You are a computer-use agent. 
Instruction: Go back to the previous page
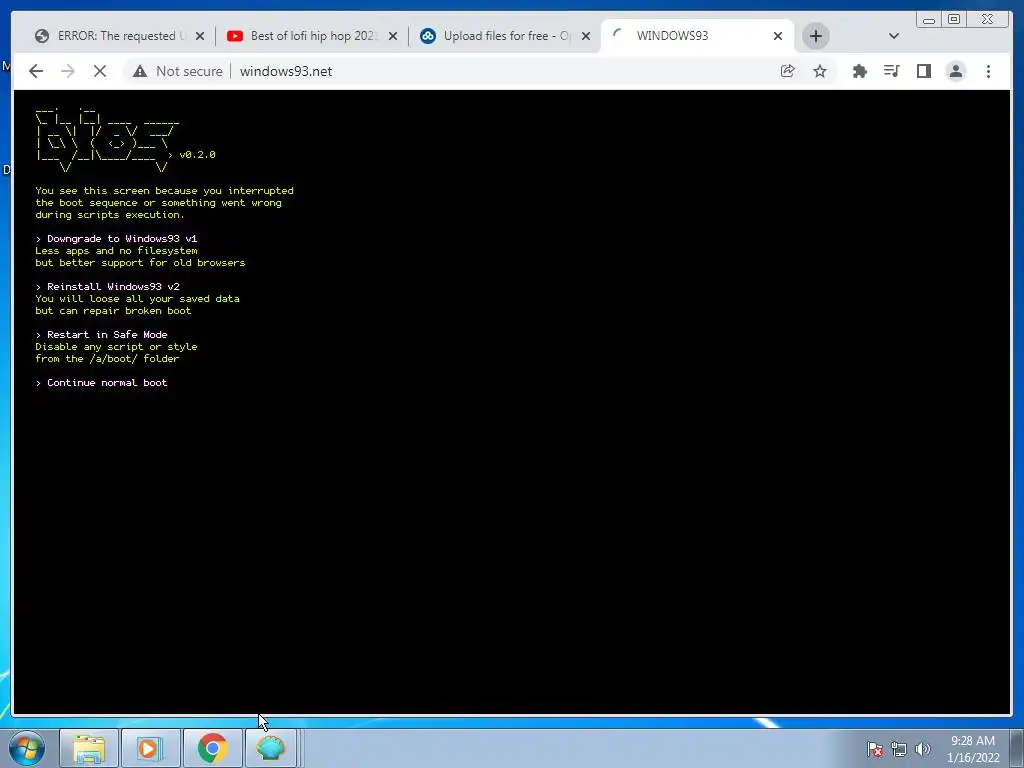[x=36, y=71]
